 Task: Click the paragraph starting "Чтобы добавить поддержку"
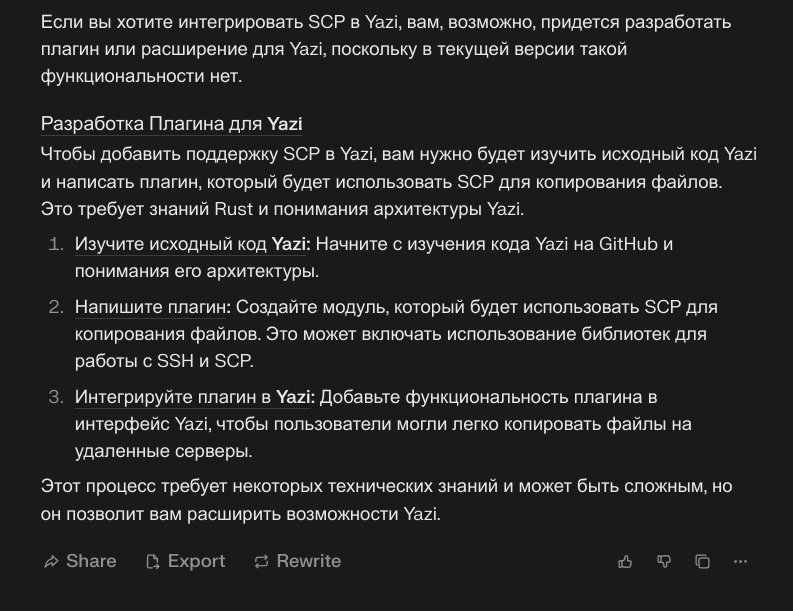(x=397, y=182)
